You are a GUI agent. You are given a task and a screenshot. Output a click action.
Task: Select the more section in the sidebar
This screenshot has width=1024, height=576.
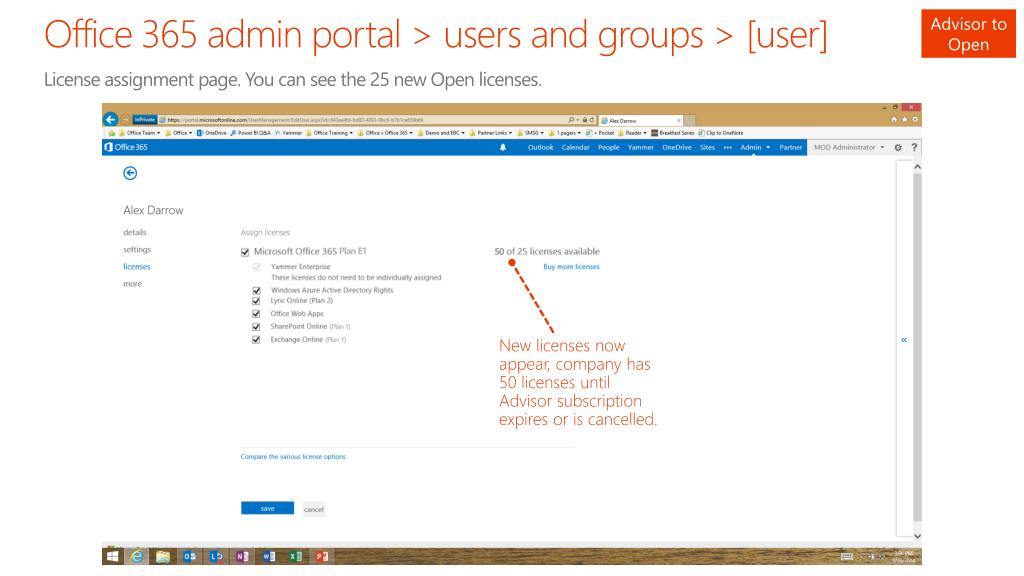click(x=132, y=283)
